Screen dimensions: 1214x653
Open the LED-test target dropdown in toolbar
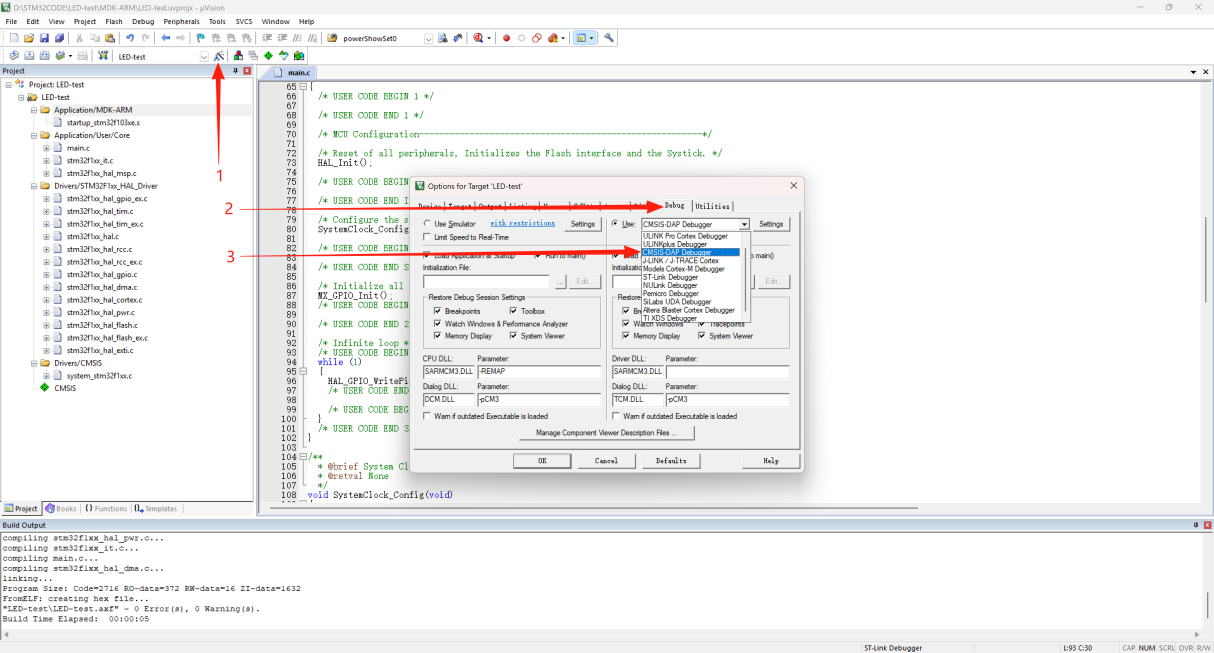[x=204, y=56]
